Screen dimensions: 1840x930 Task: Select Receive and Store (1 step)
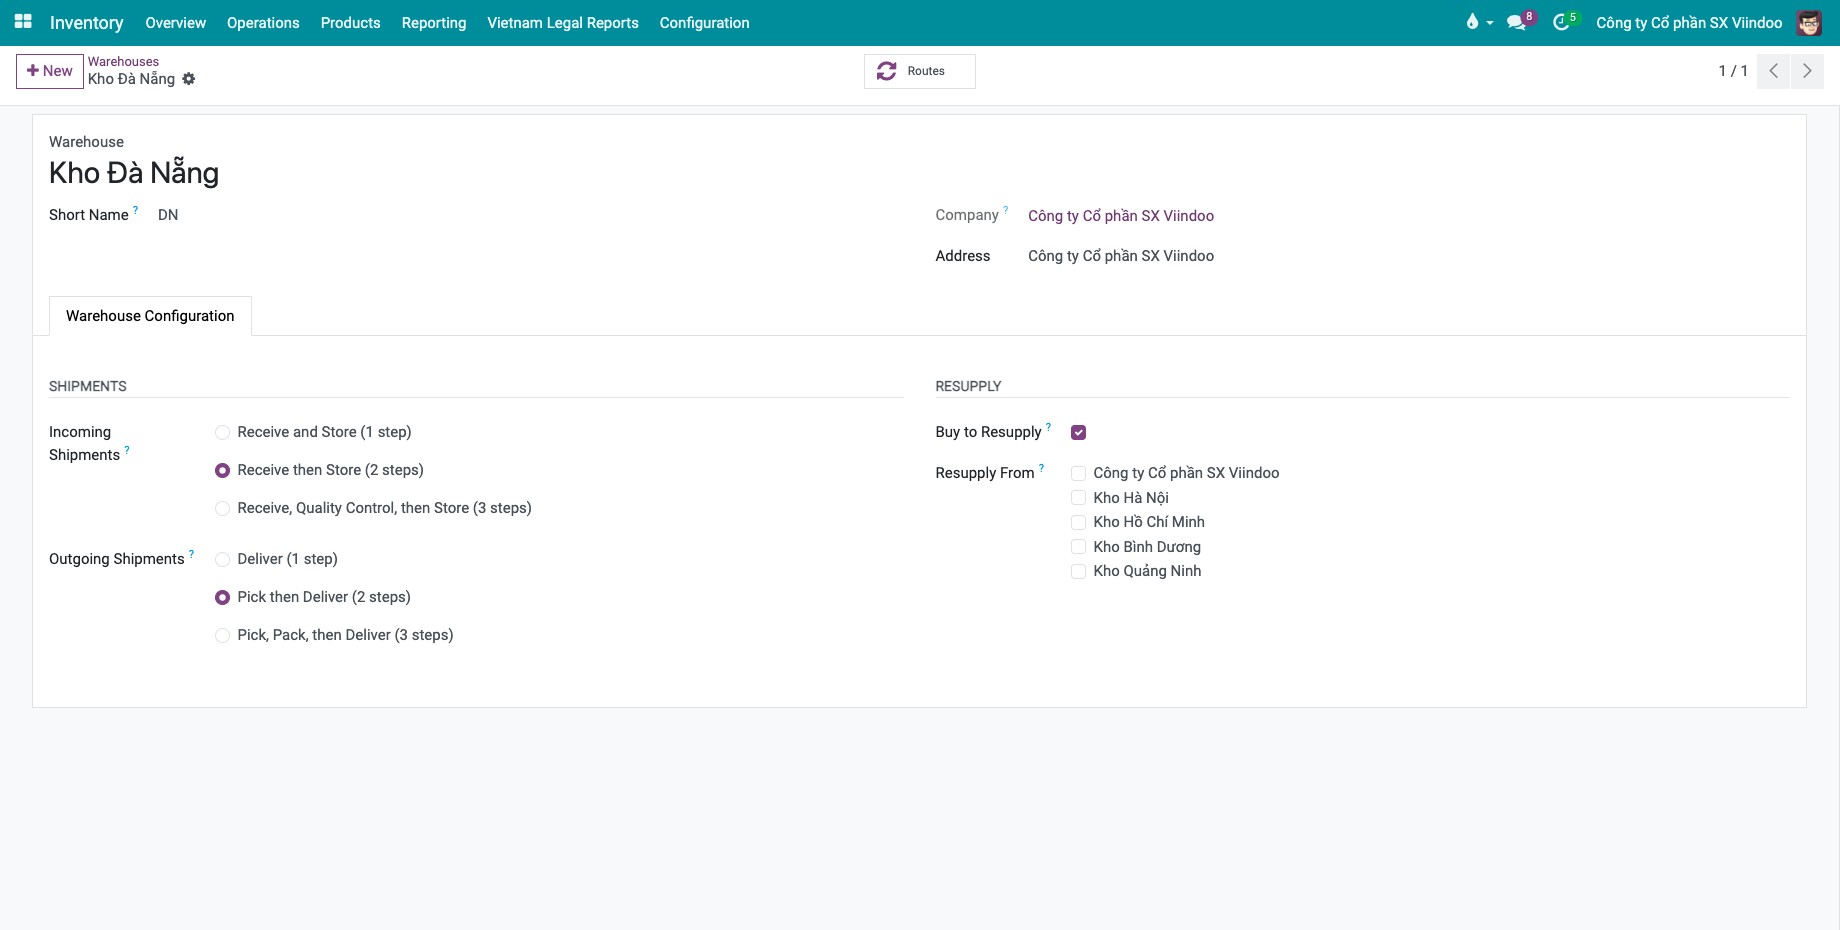pyautogui.click(x=222, y=432)
